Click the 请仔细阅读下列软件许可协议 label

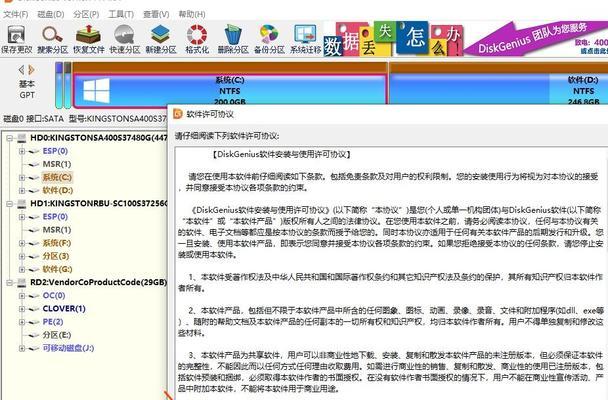point(227,136)
